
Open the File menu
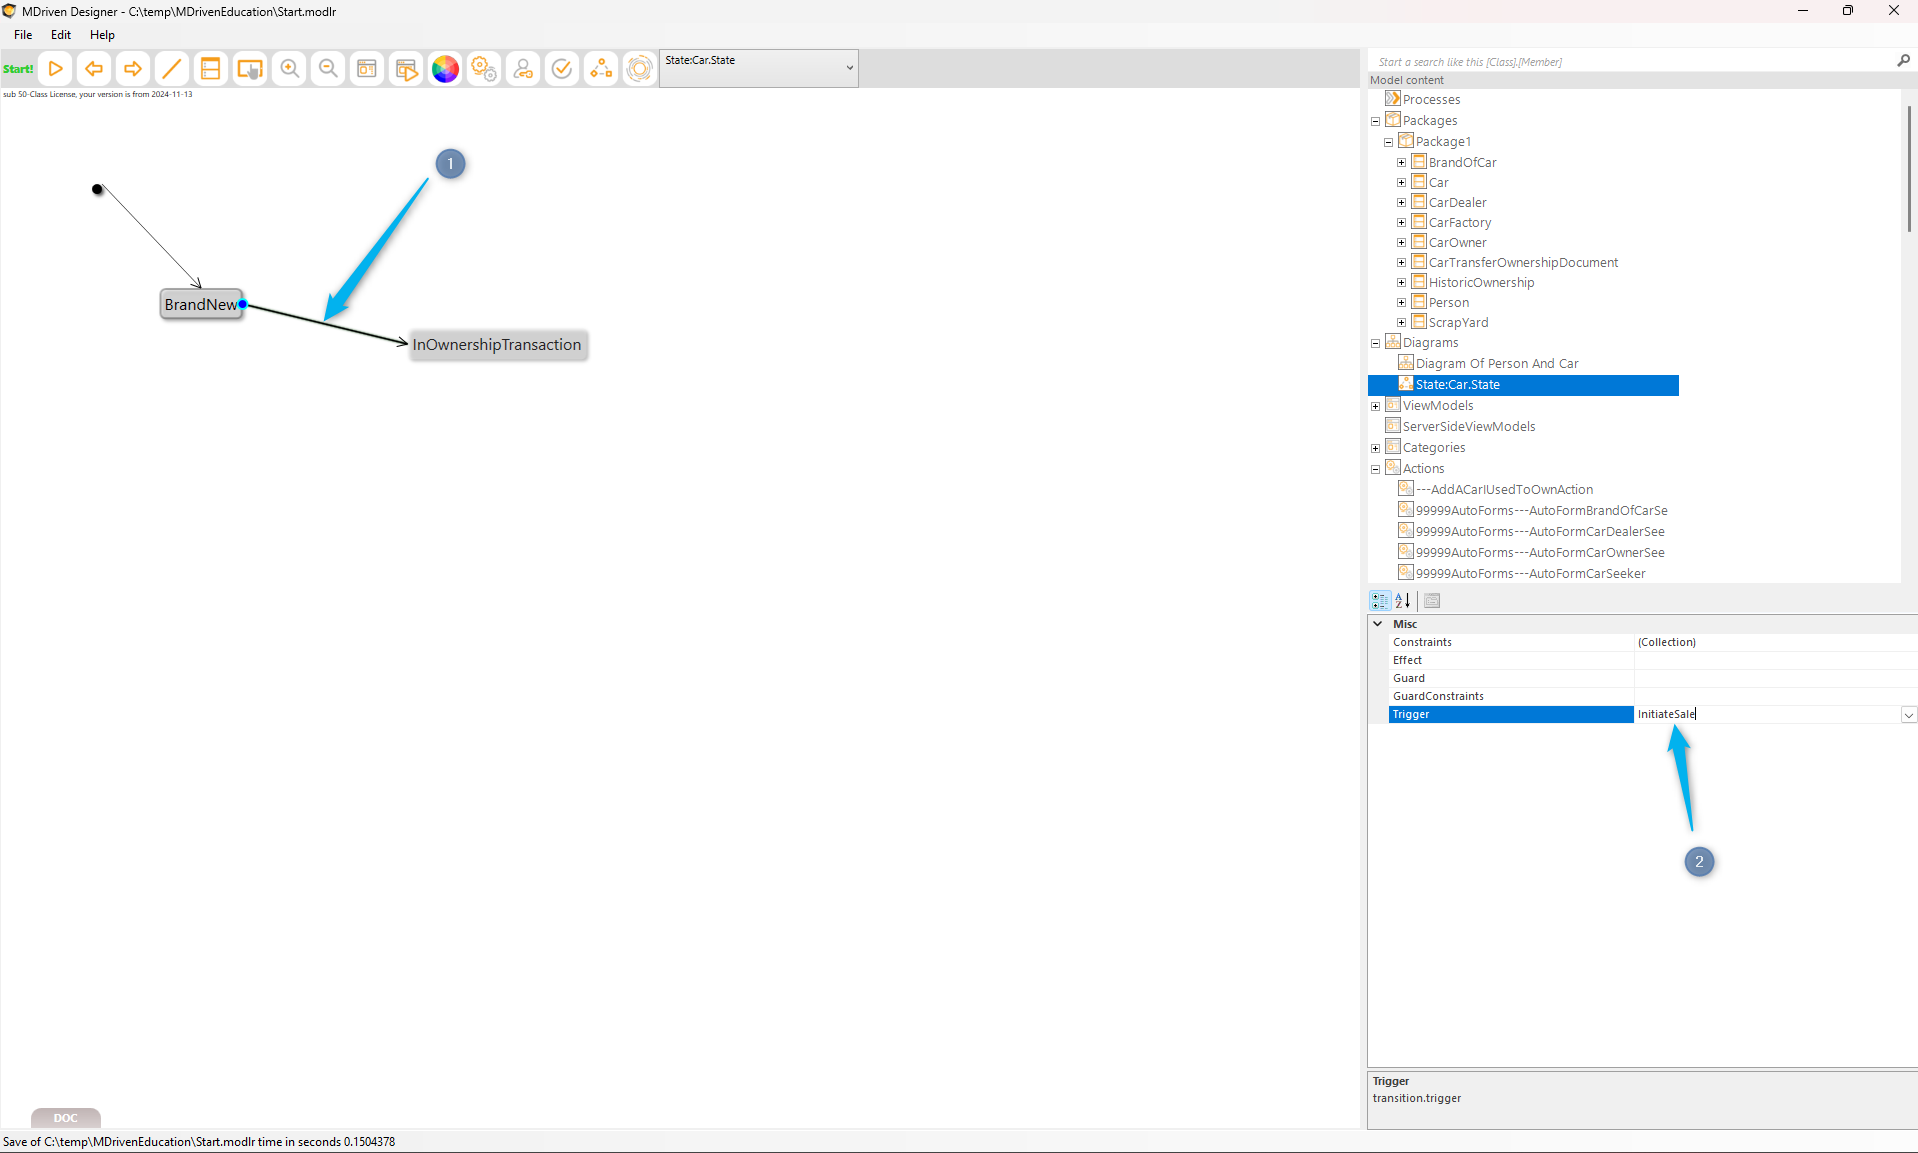23,35
